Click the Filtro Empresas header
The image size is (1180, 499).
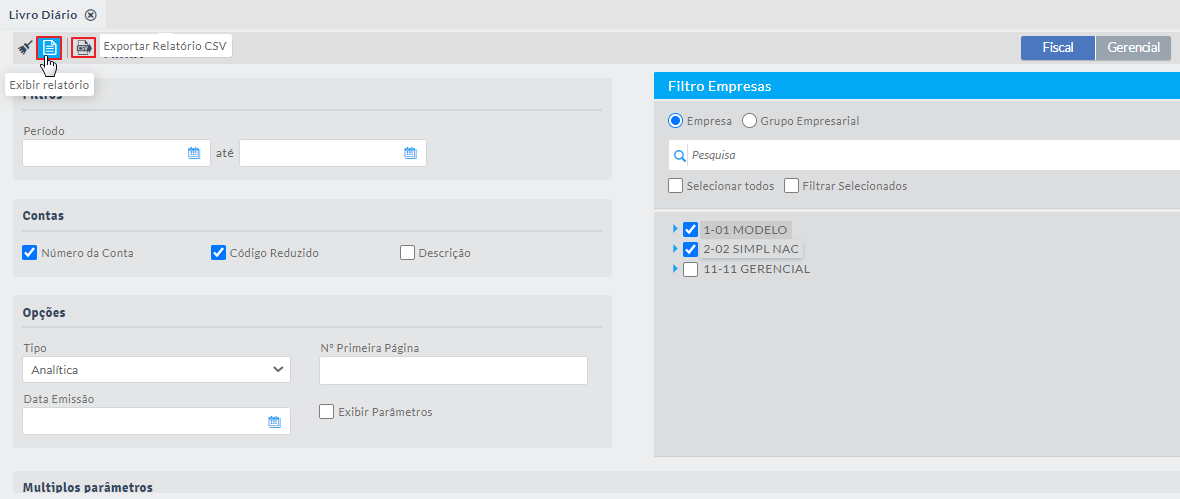pyautogui.click(x=720, y=87)
